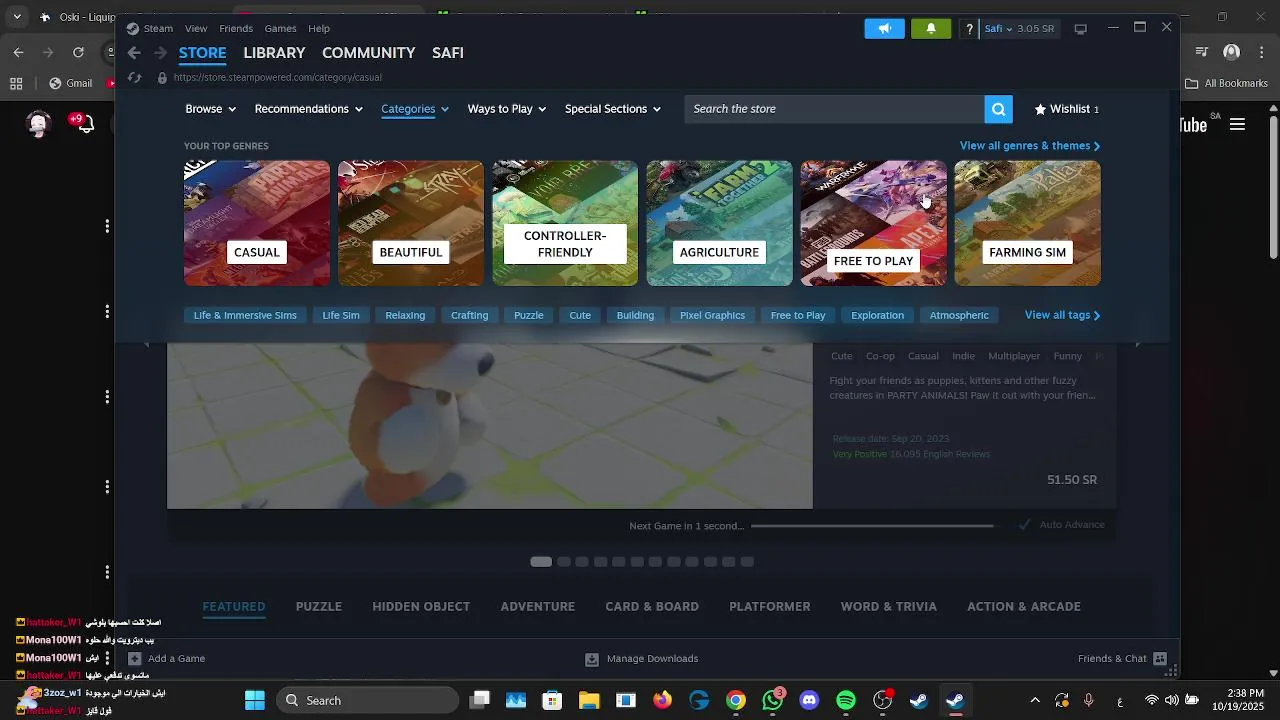This screenshot has height=720, width=1280.
Task: Show hidden system tray icons
Action: [1035, 700]
